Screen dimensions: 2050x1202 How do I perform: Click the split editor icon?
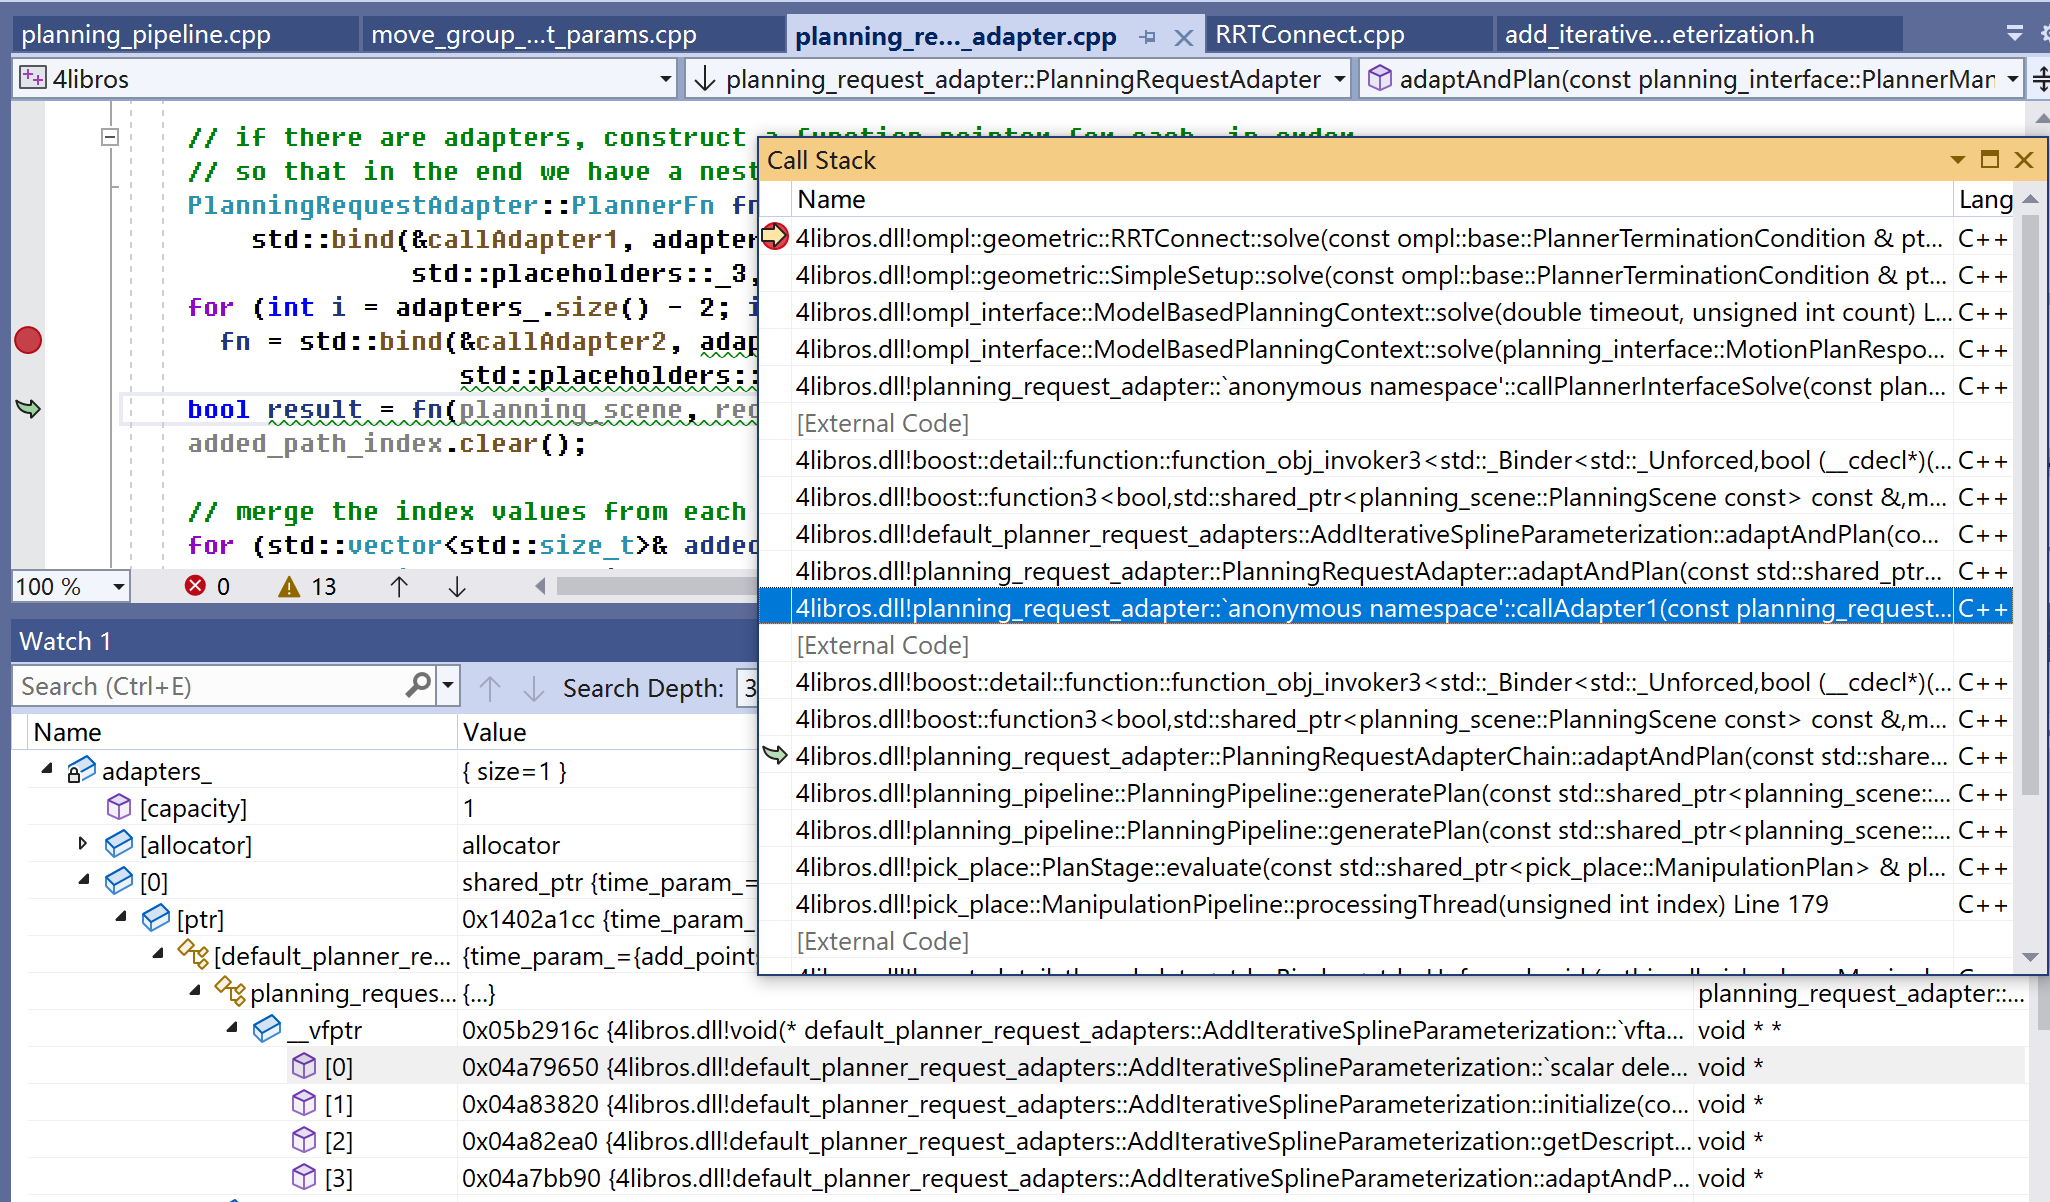[x=2040, y=79]
